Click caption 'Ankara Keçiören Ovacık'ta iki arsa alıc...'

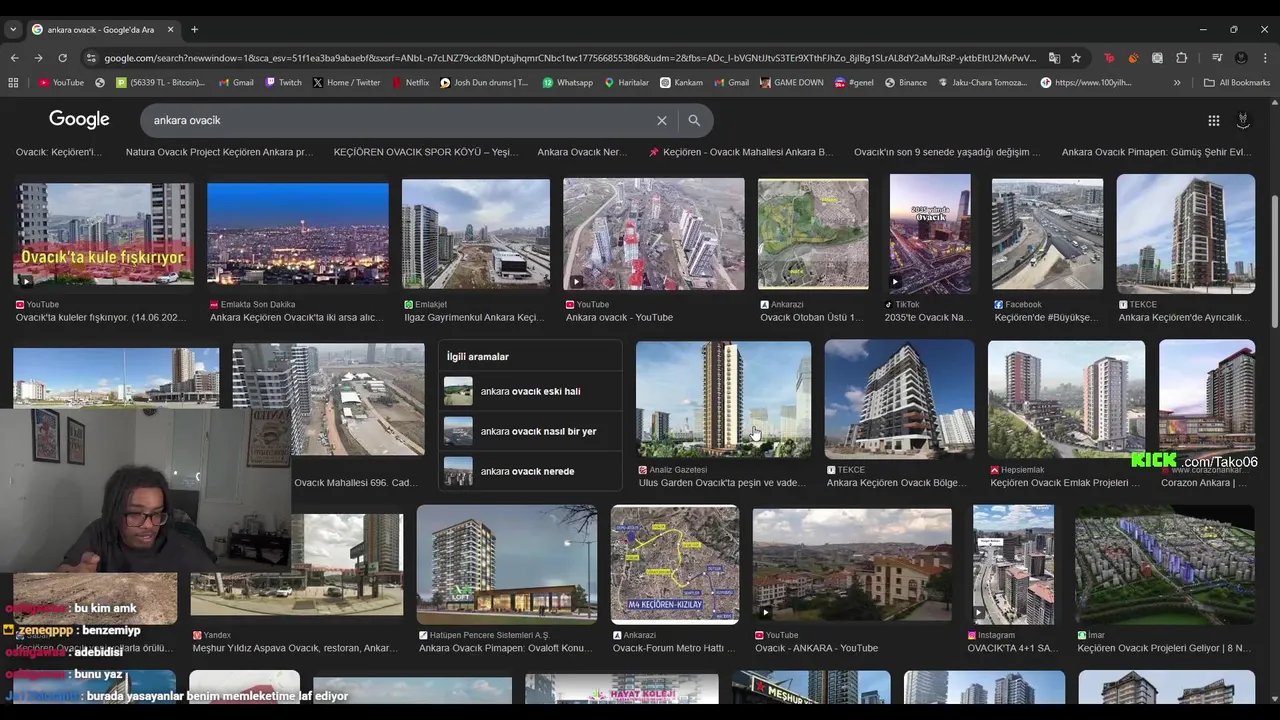(296, 318)
